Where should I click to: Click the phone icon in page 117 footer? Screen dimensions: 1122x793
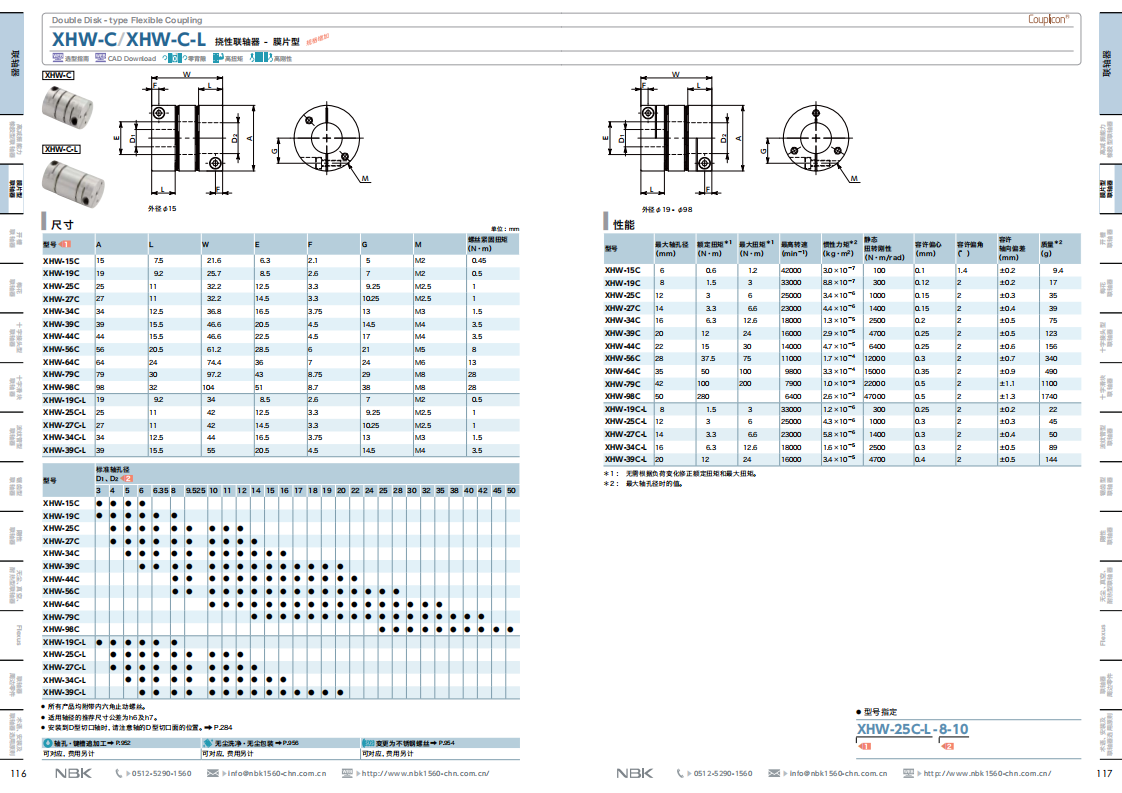680,773
